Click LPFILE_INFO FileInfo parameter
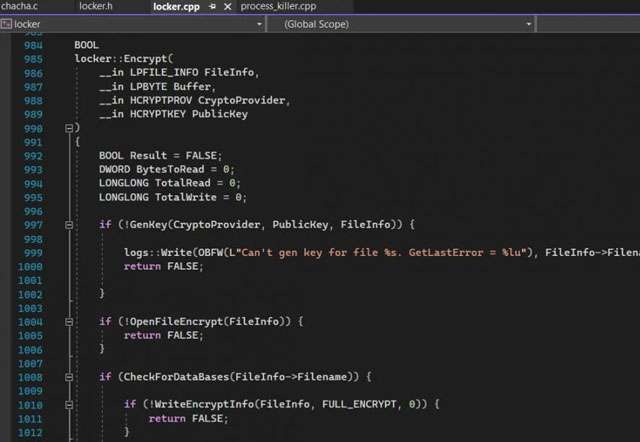This screenshot has width=640, height=442. 192,72
